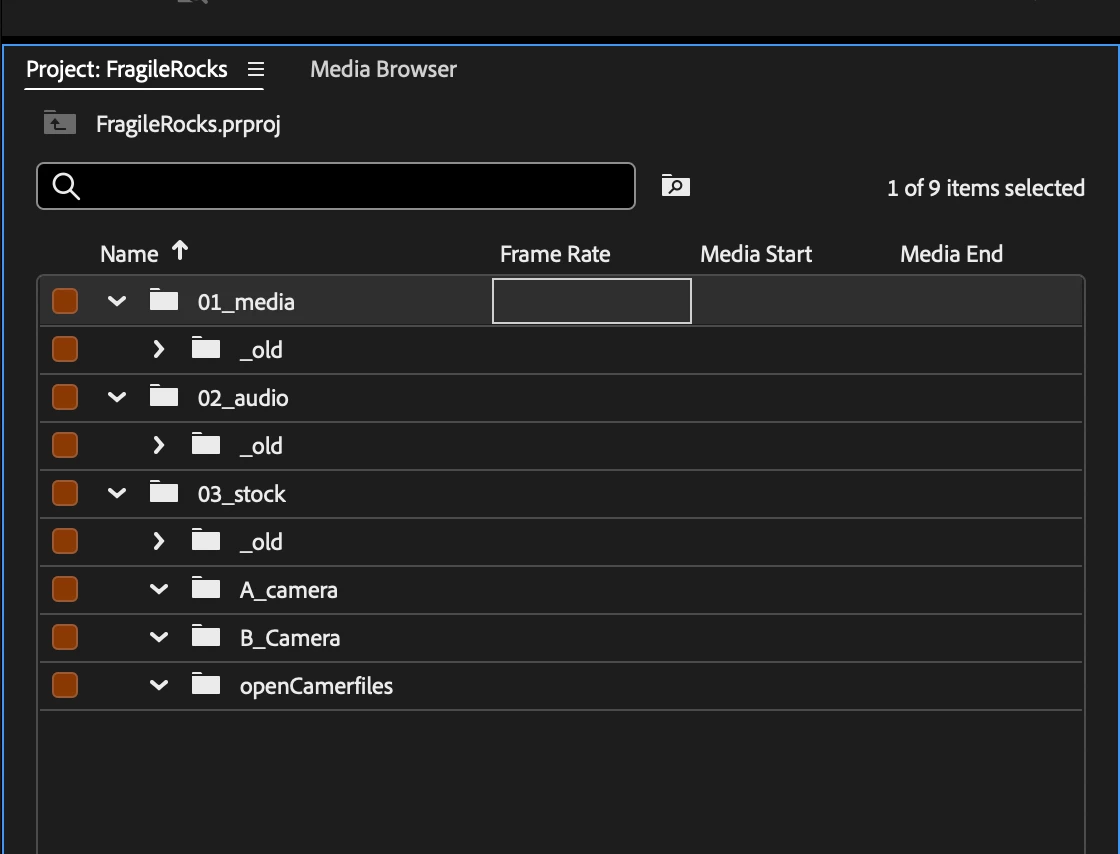
Task: Collapse the B_Camera bin
Action: (159, 637)
